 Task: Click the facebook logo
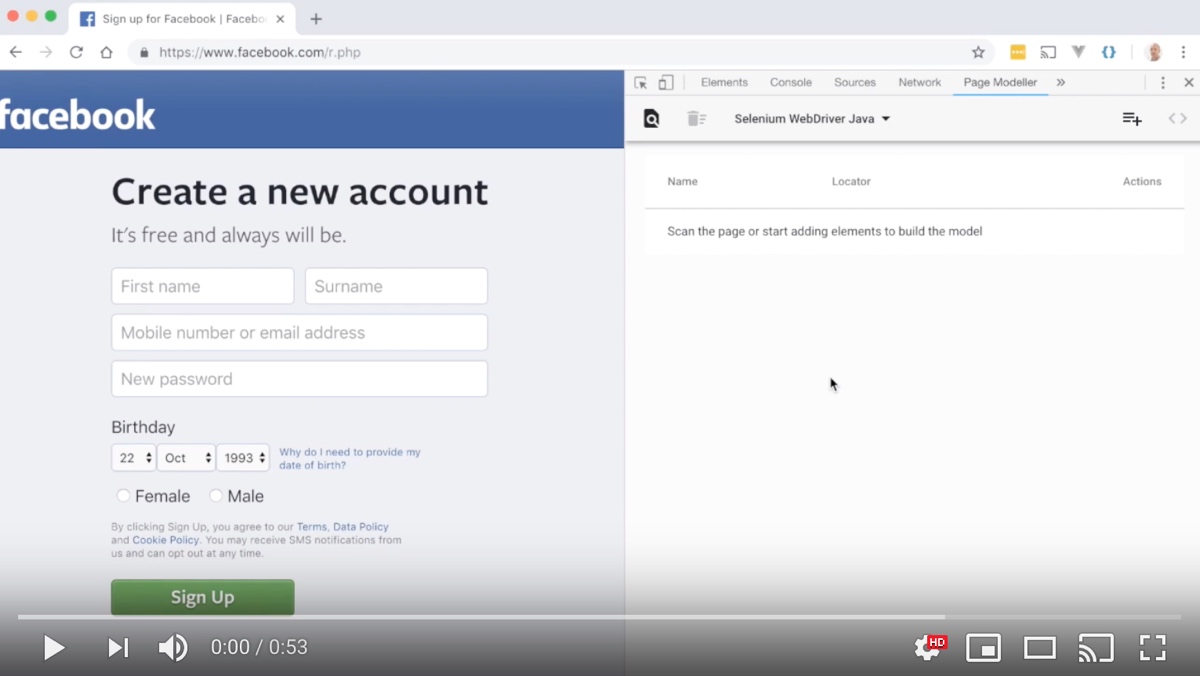[x=78, y=115]
